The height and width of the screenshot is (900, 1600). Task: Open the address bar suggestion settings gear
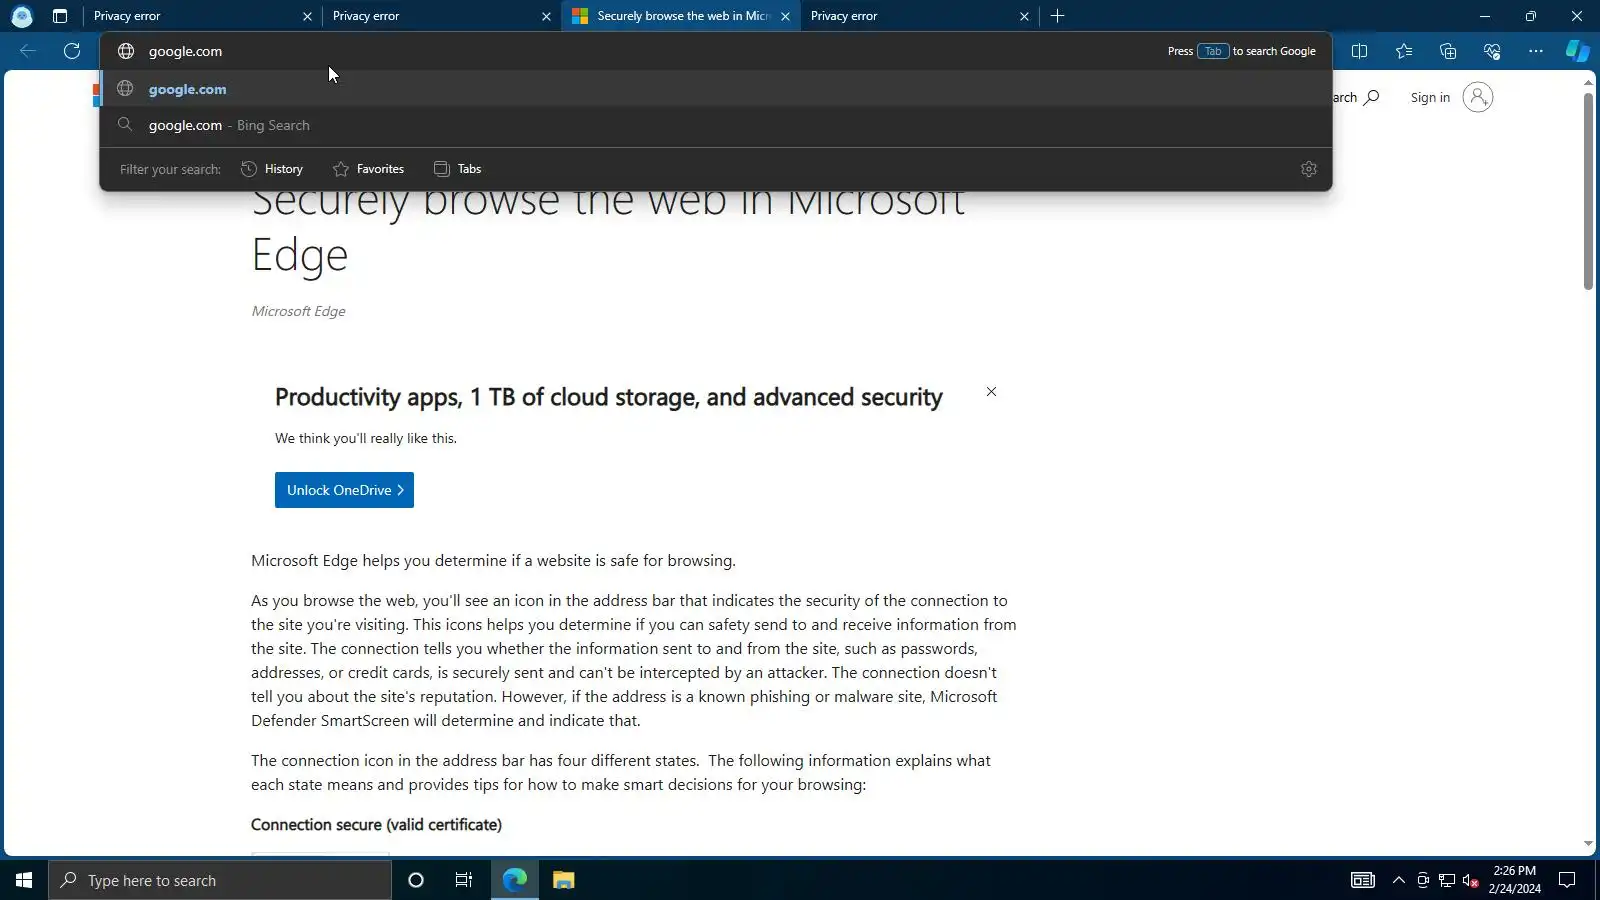1309,169
